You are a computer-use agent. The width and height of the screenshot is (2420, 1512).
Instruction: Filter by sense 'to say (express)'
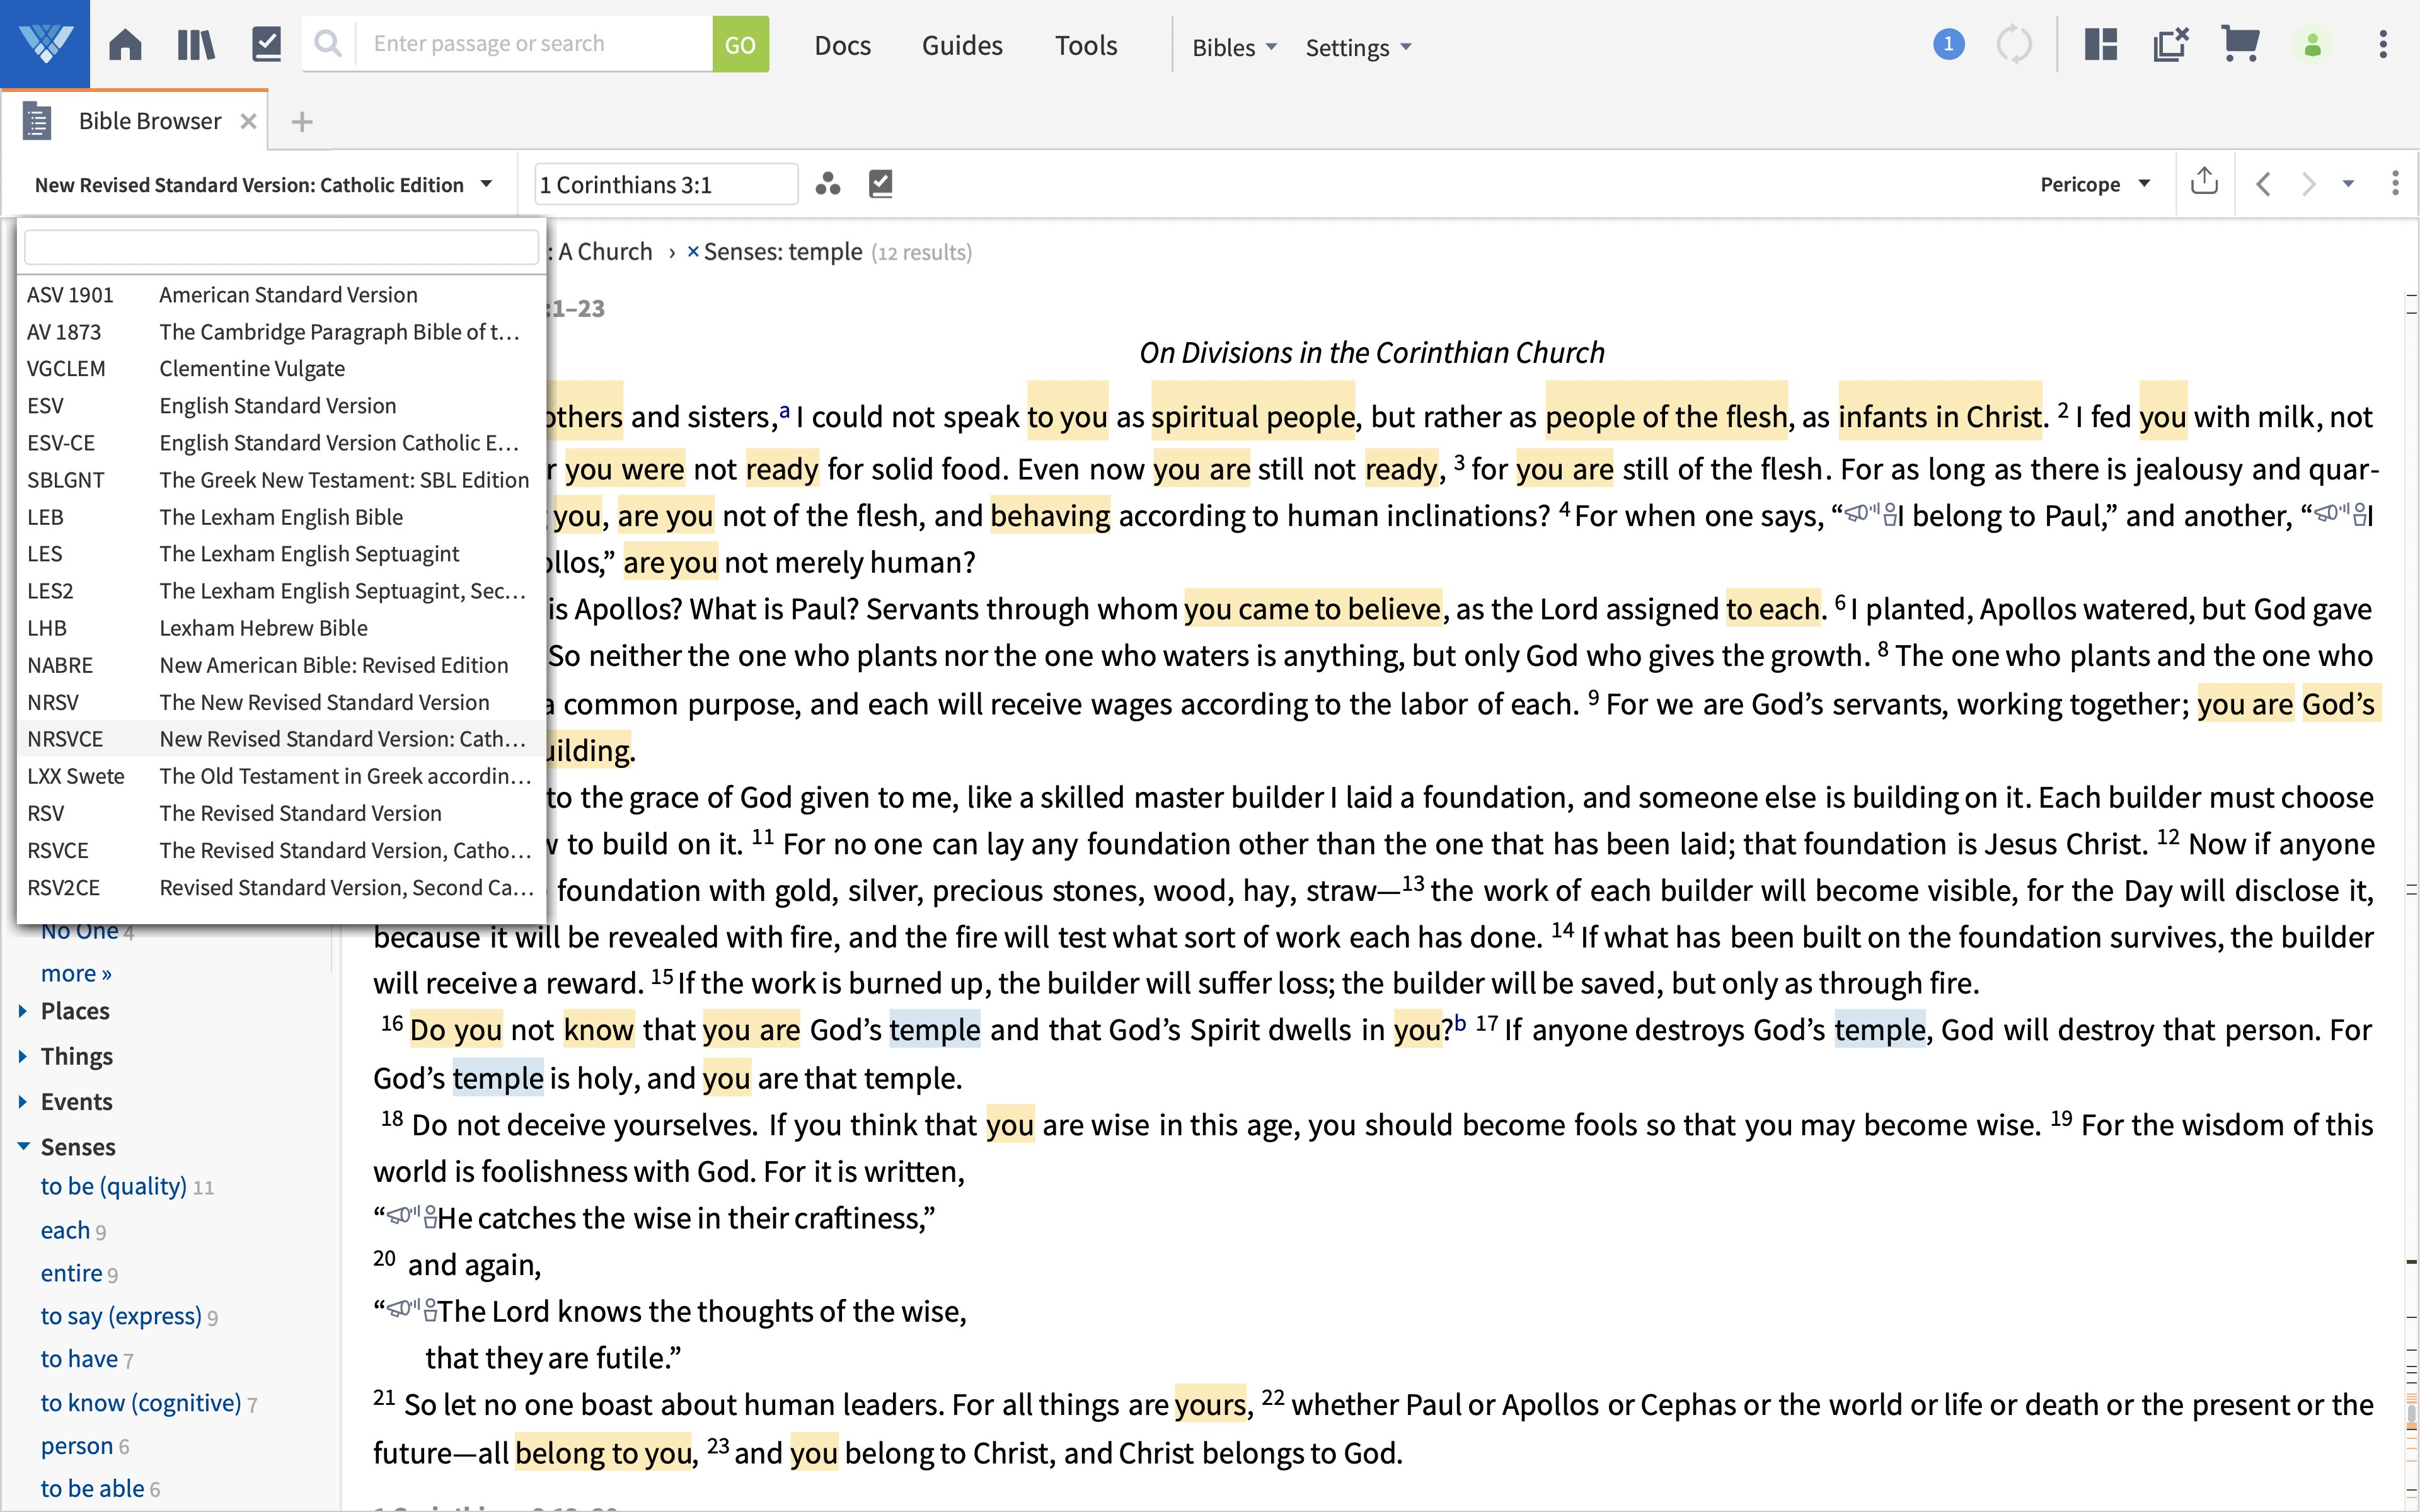(121, 1316)
